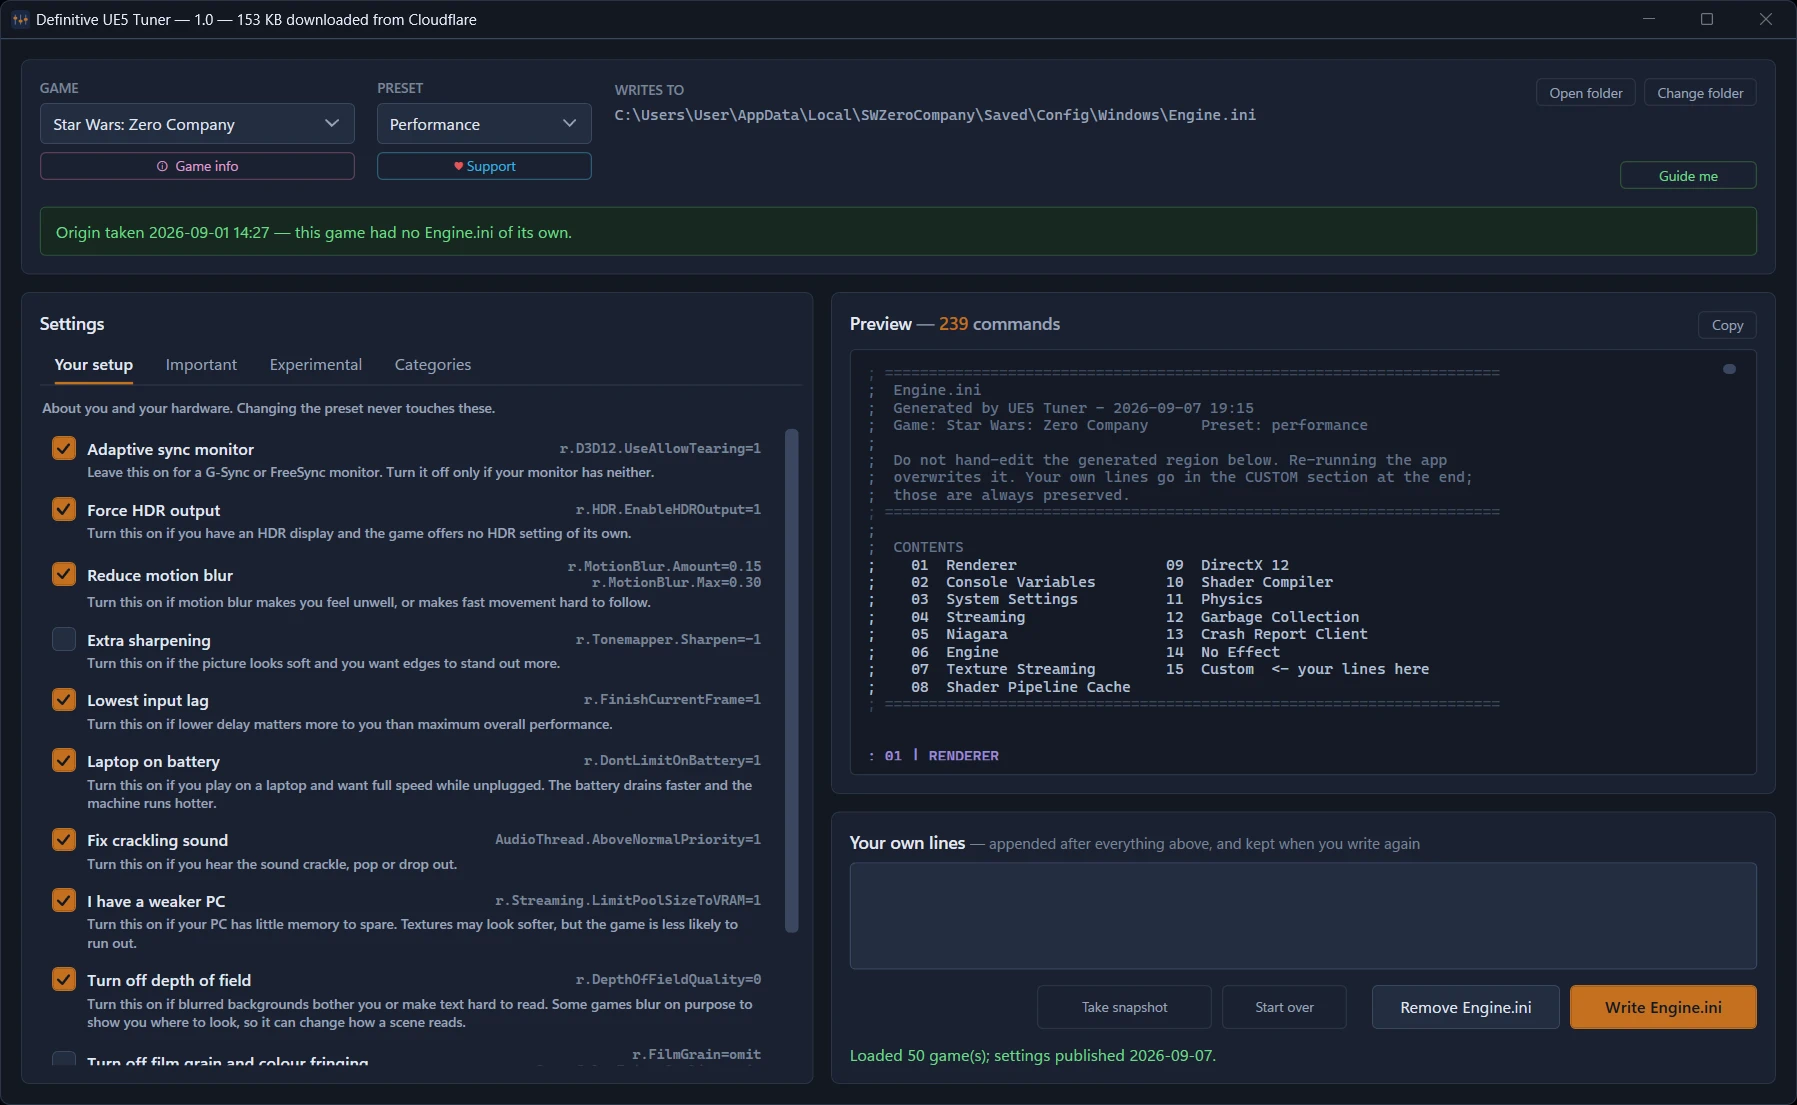This screenshot has width=1797, height=1105.
Task: Click the heart icon on Support
Action: pyautogui.click(x=458, y=166)
